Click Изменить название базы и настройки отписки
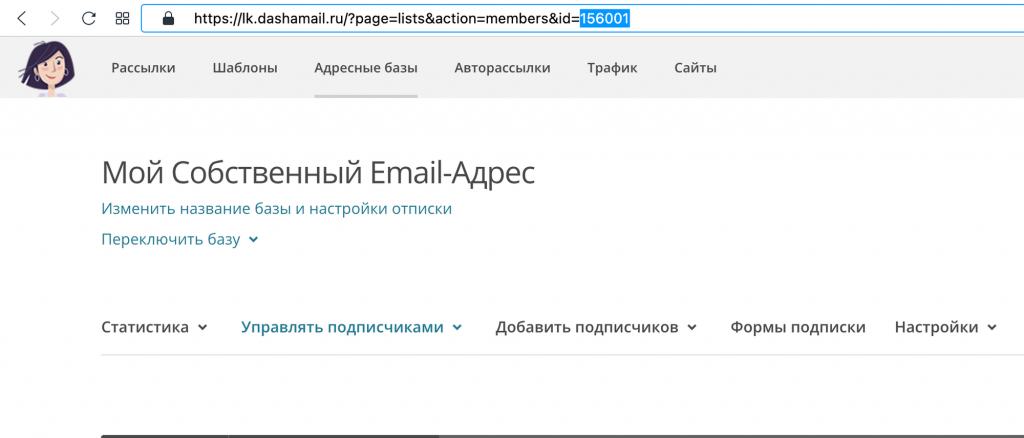 coord(277,209)
